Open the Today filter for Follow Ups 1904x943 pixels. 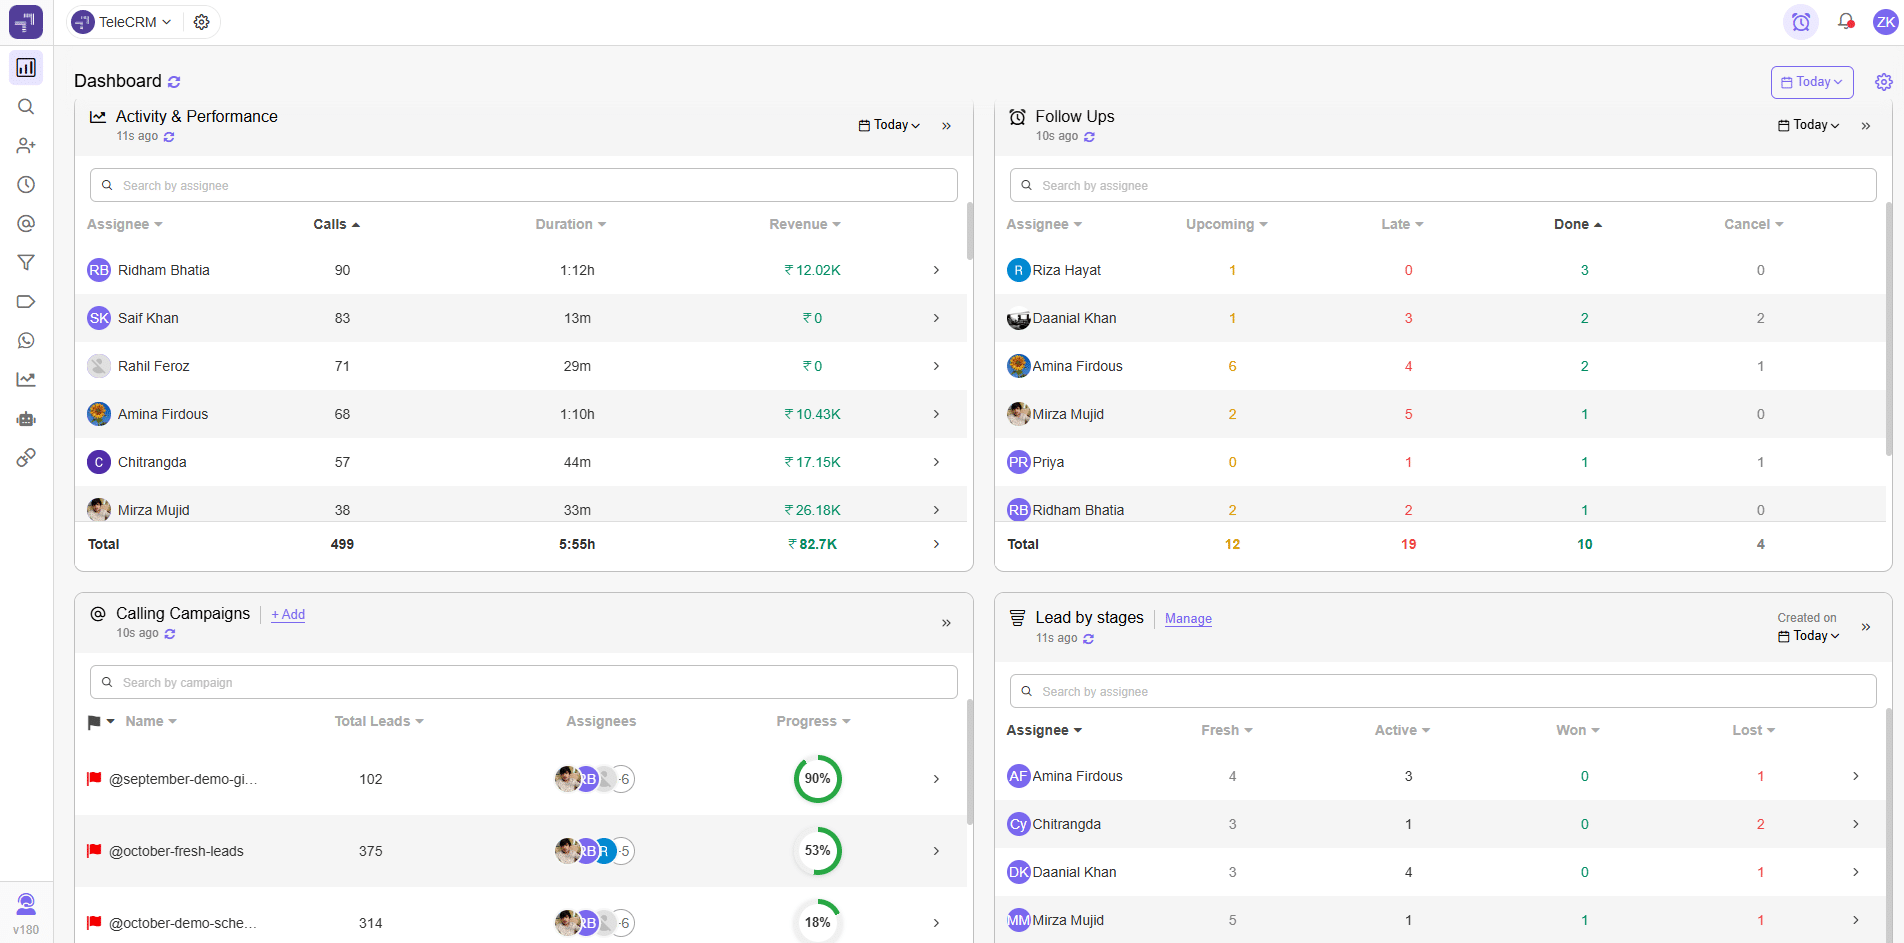click(x=1808, y=124)
